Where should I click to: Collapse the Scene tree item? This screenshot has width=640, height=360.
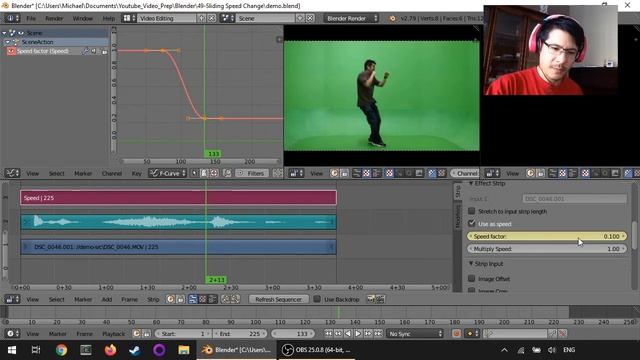tap(4, 33)
